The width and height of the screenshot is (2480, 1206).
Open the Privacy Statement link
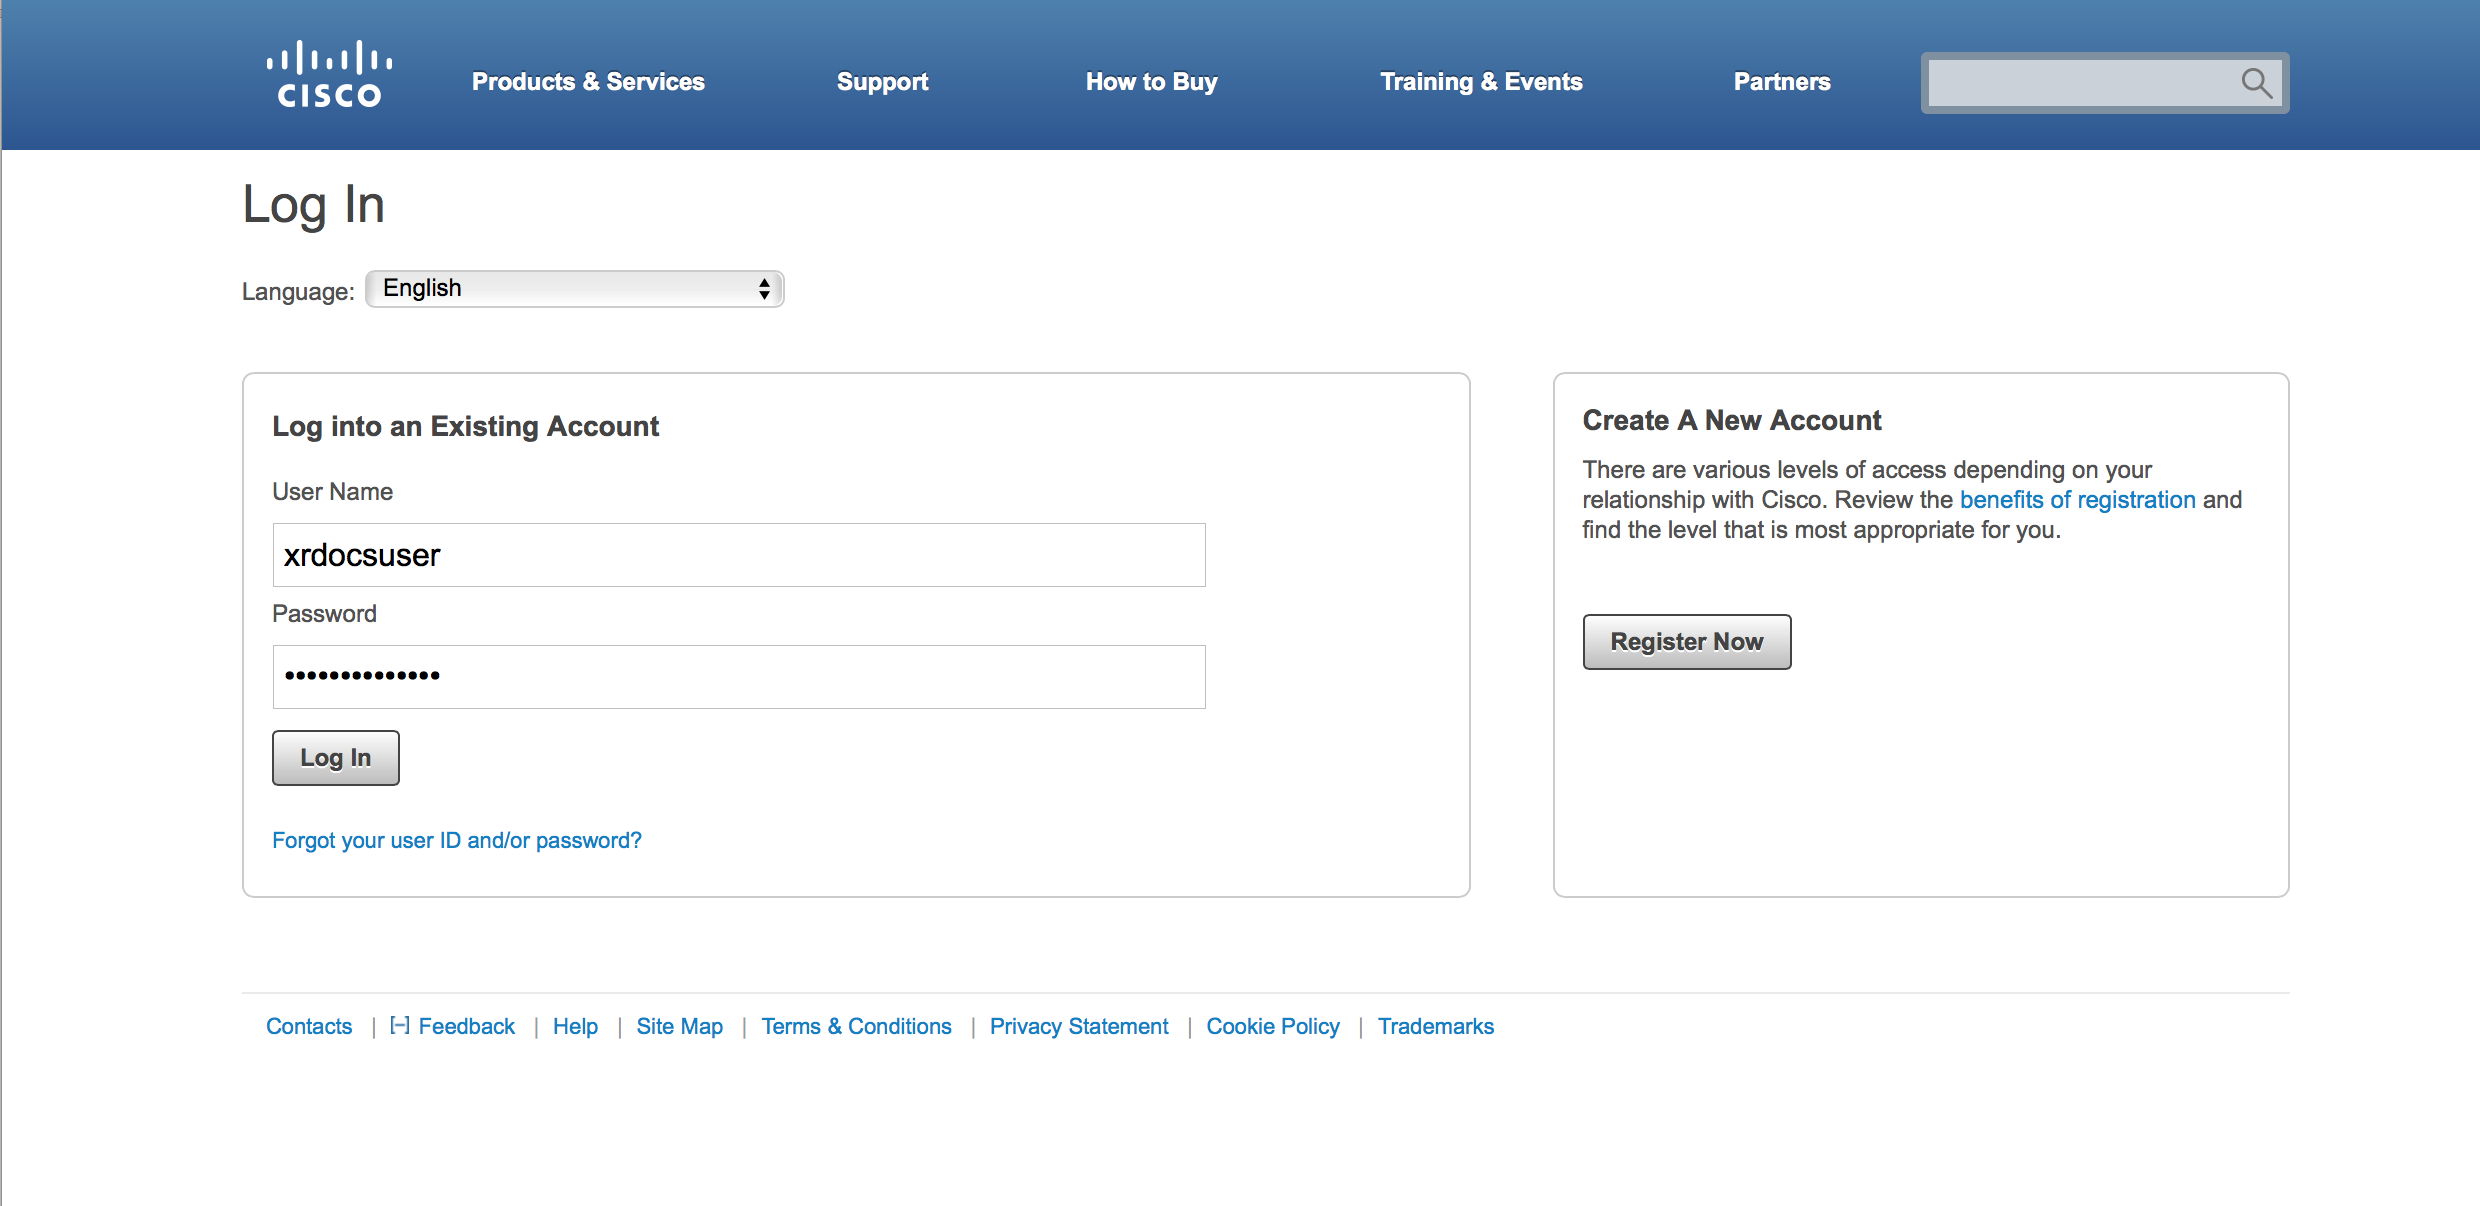coord(1079,1026)
